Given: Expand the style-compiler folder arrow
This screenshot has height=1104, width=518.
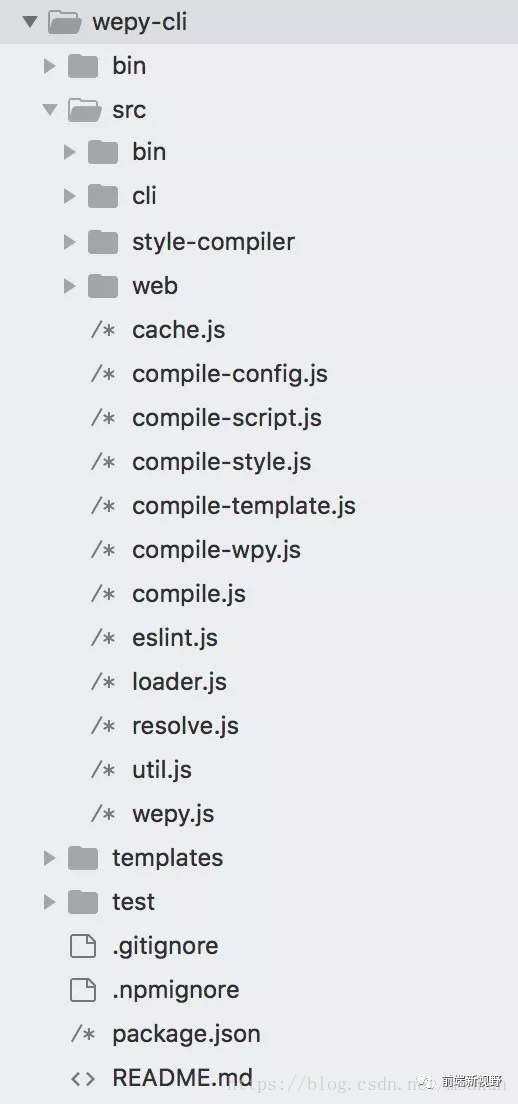Looking at the screenshot, I should coord(69,242).
